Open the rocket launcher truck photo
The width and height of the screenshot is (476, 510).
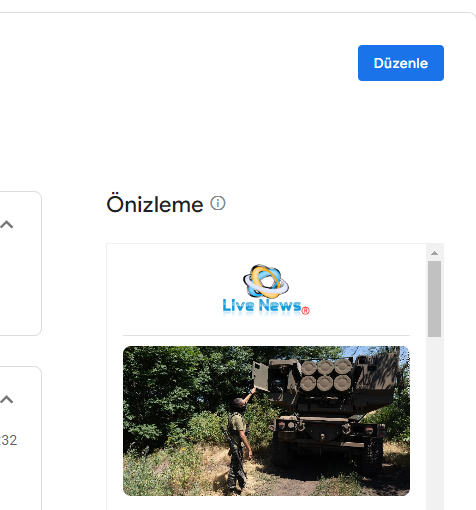[x=266, y=421]
